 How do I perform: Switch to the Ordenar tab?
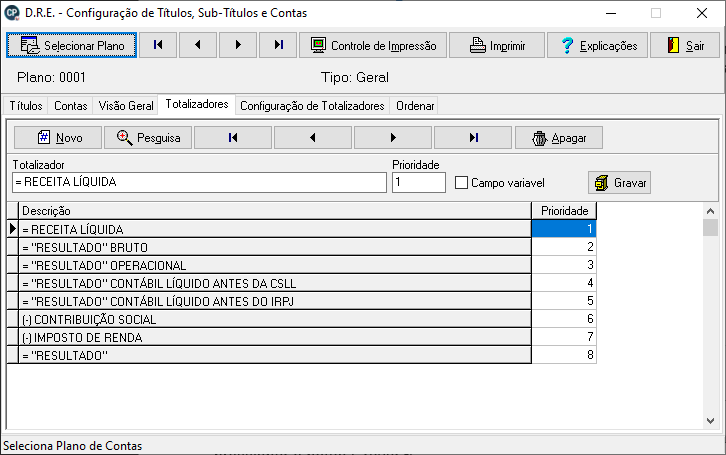(415, 106)
